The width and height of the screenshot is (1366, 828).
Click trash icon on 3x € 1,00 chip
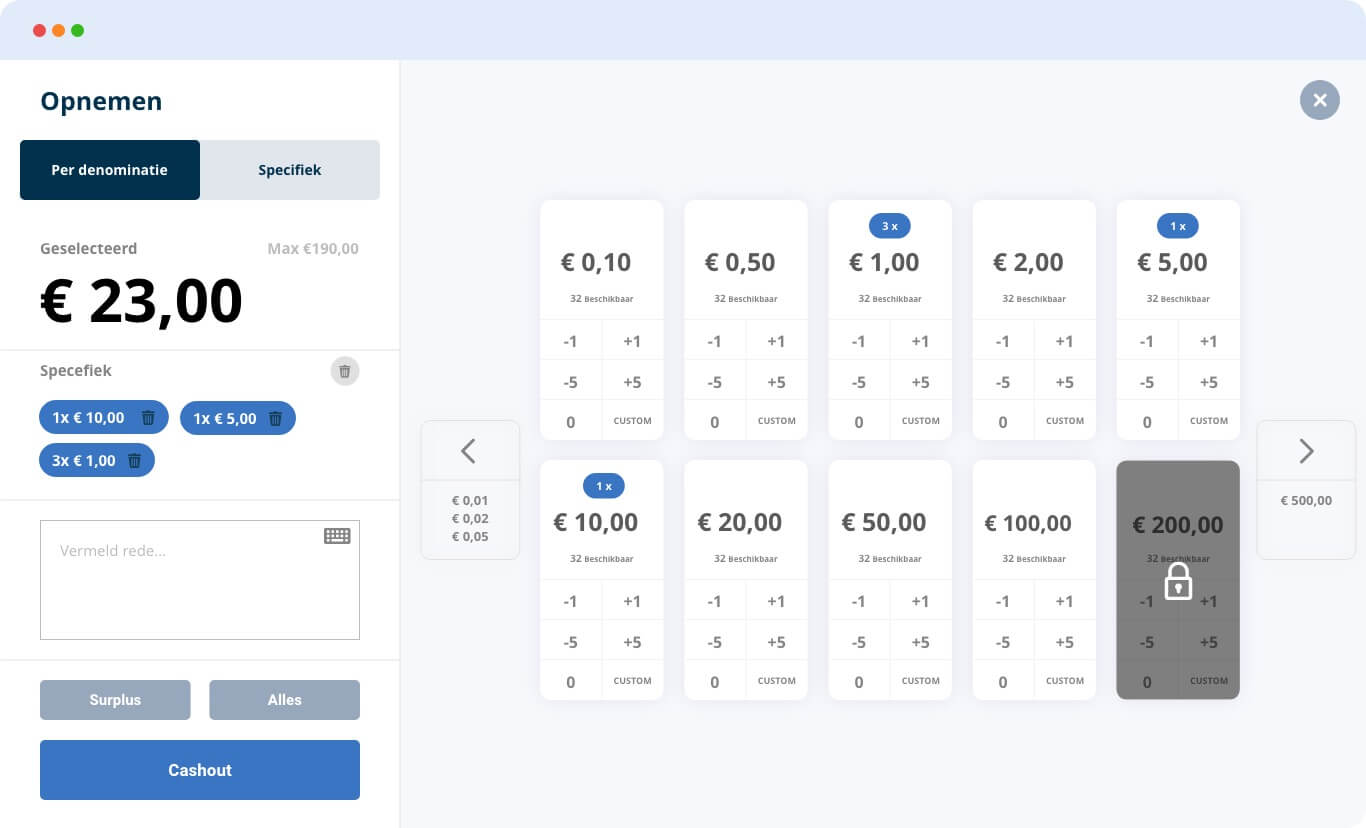[x=135, y=461]
